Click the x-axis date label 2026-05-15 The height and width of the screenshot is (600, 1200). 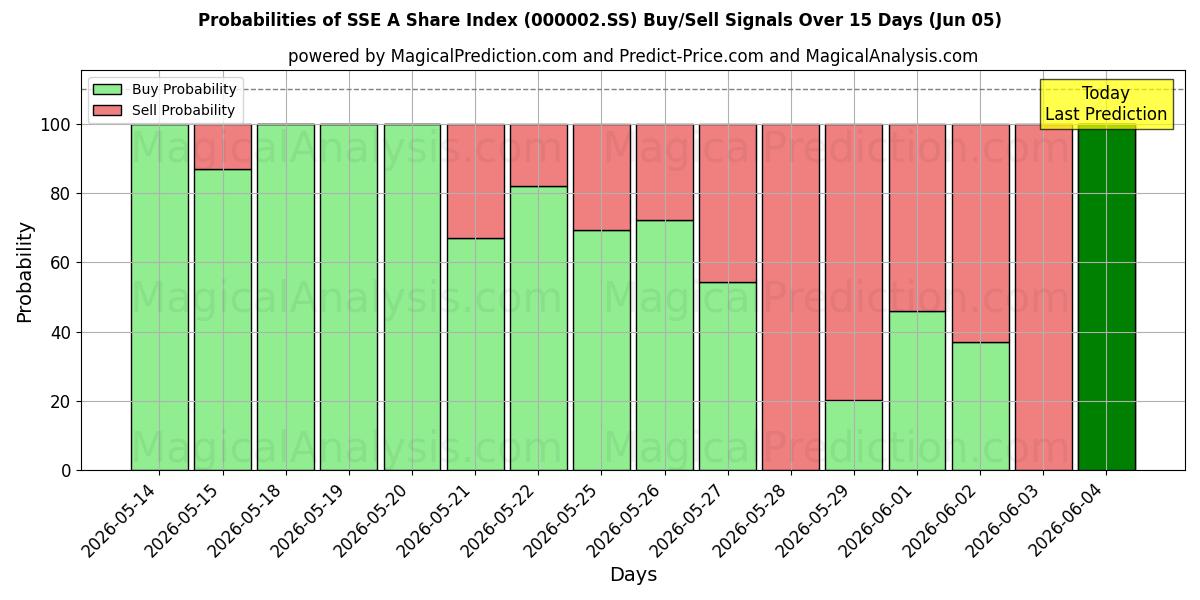click(x=184, y=518)
